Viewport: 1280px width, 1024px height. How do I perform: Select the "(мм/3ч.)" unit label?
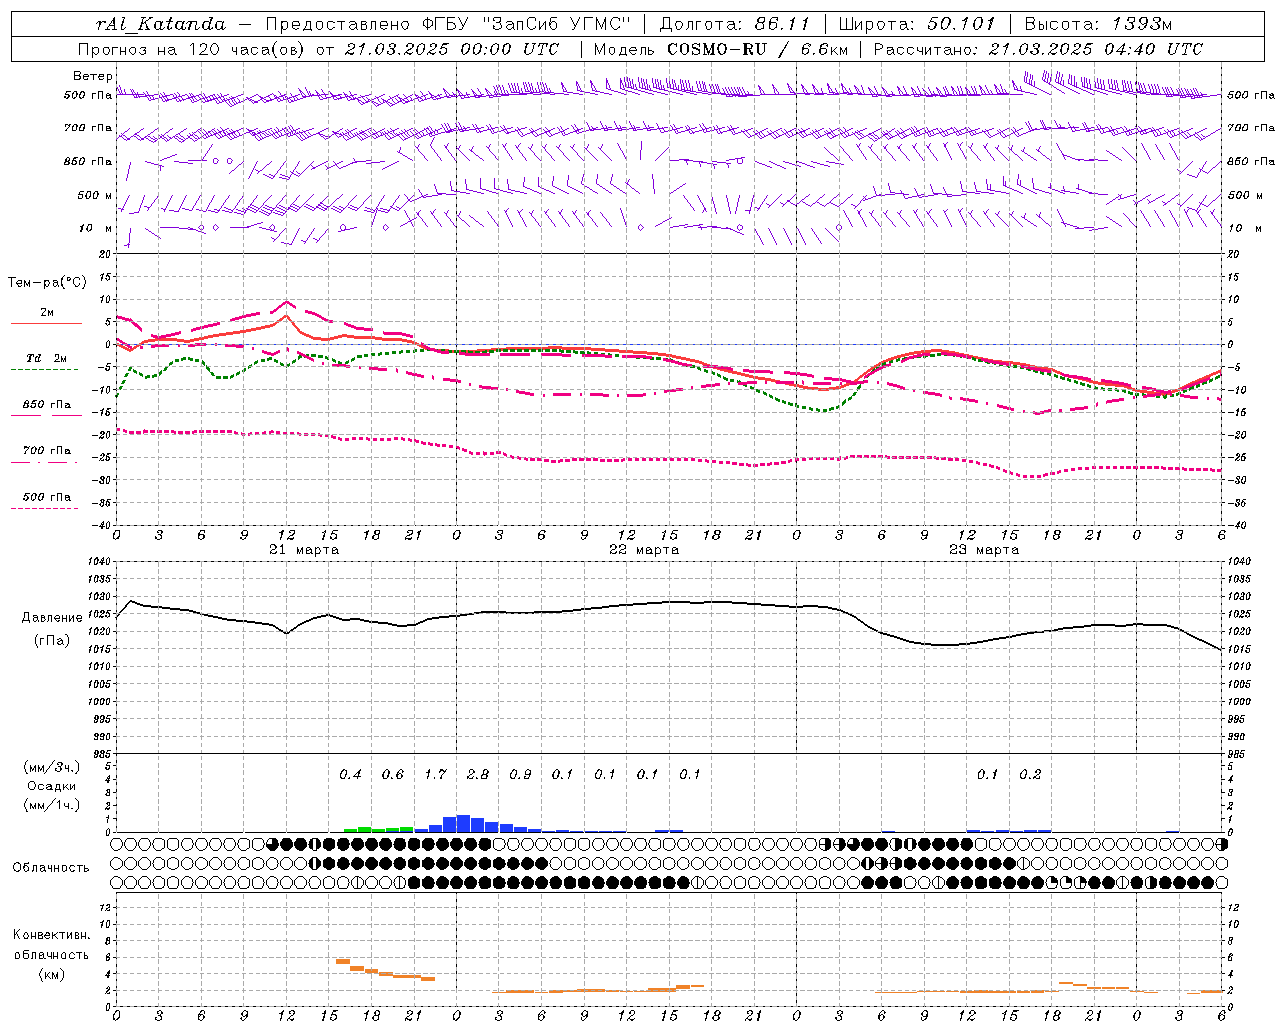(52, 767)
